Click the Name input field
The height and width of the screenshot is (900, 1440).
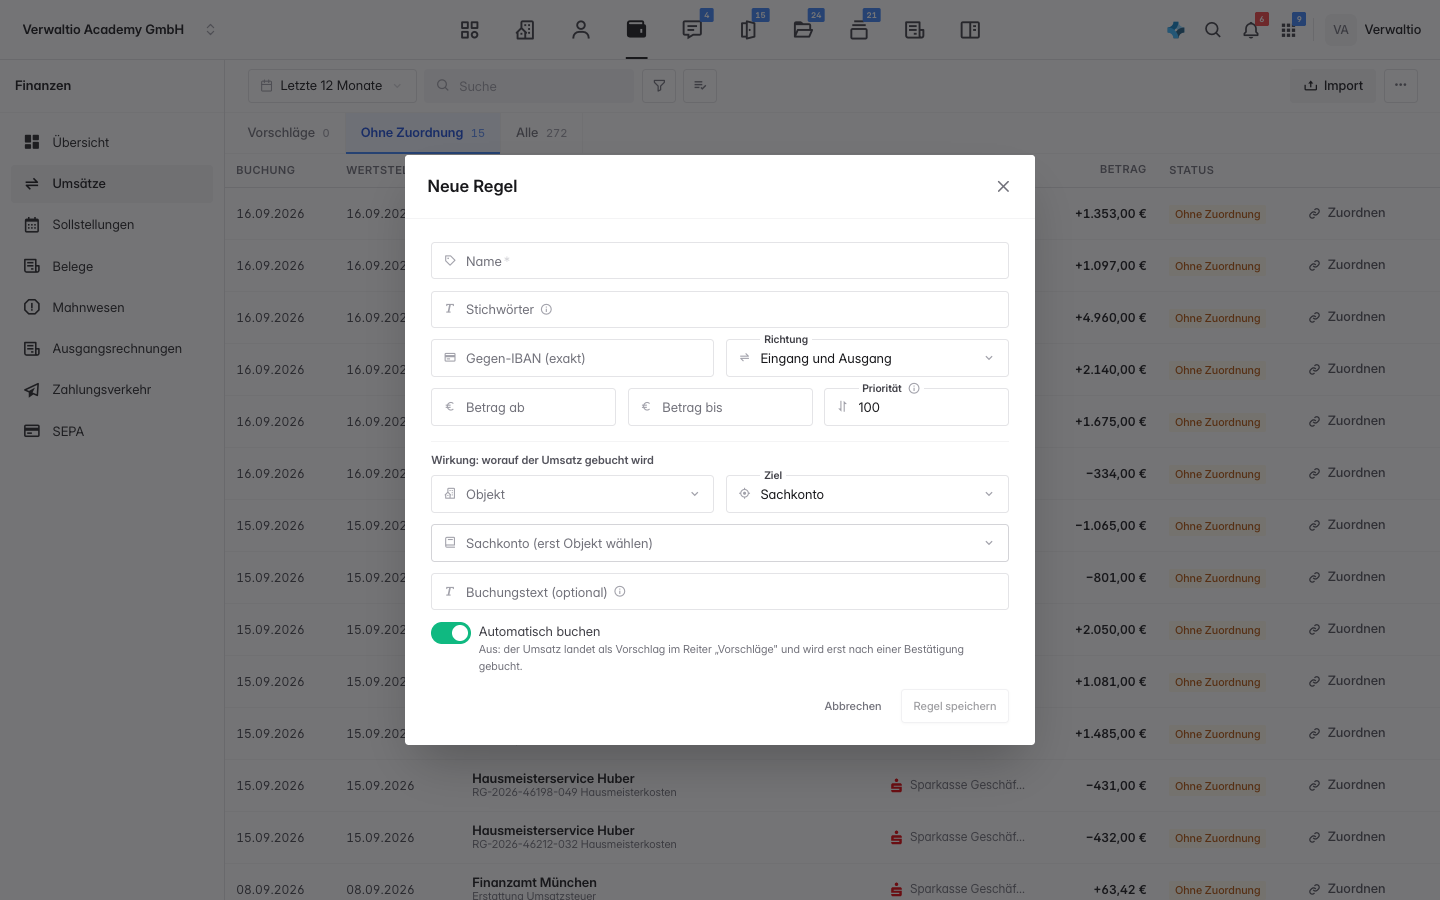coord(720,261)
